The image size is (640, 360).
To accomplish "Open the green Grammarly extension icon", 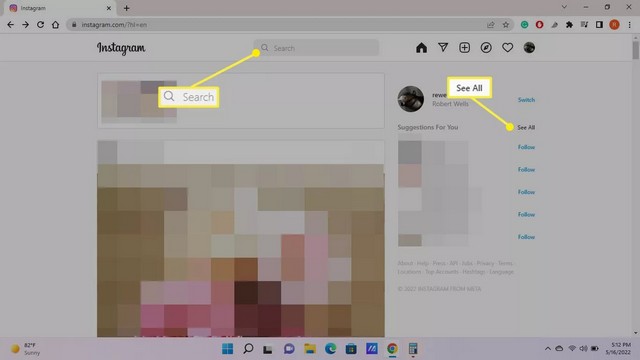I will tap(524, 24).
